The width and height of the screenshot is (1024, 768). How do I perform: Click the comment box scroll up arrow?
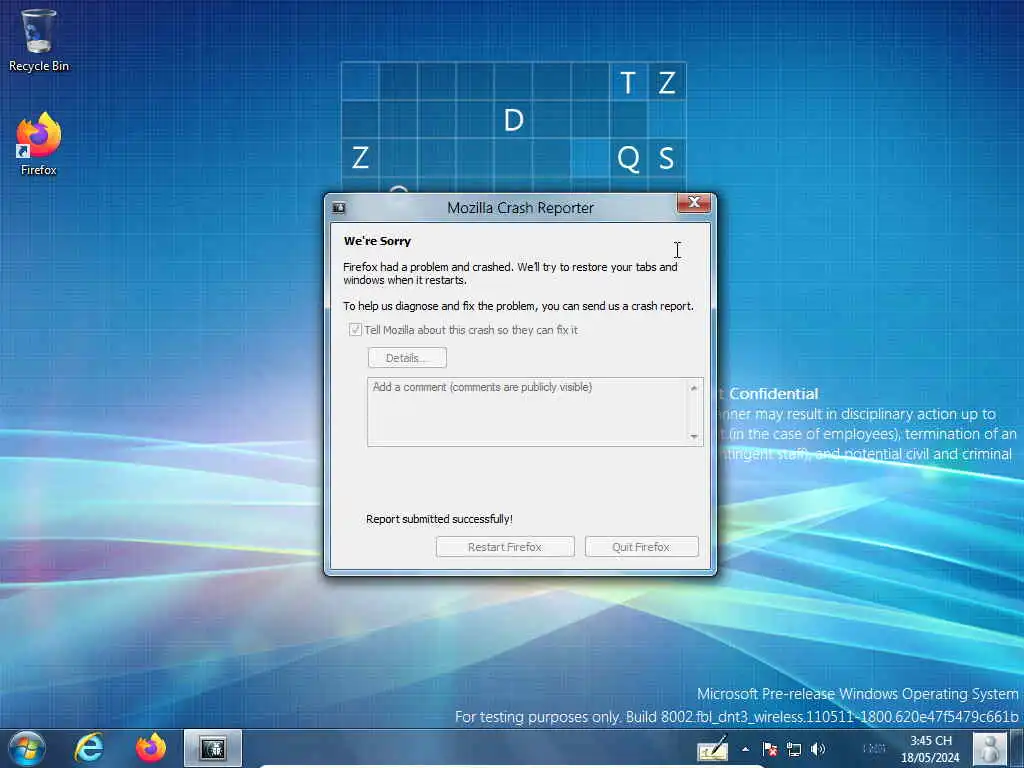pos(694,388)
